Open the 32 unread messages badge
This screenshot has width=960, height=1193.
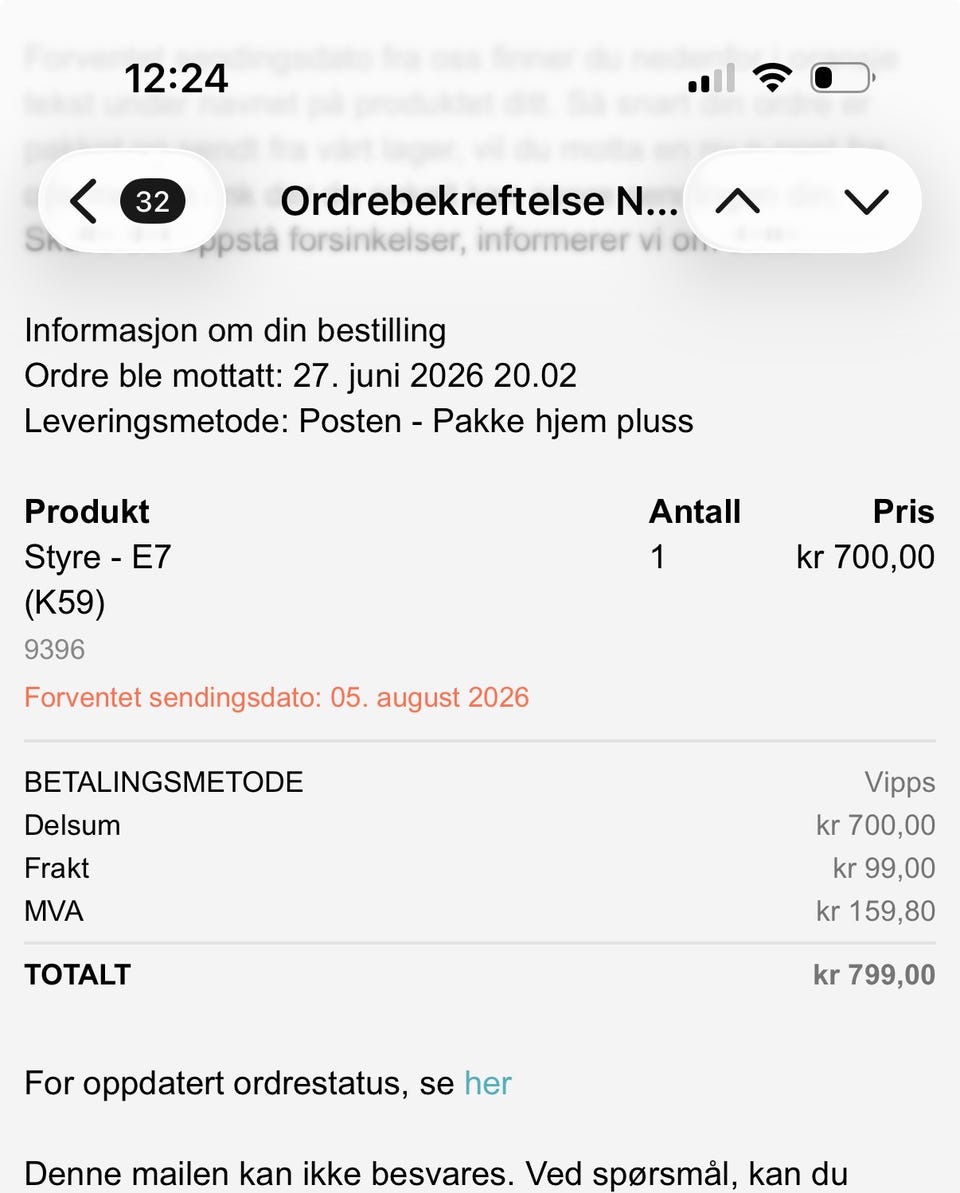(x=152, y=202)
